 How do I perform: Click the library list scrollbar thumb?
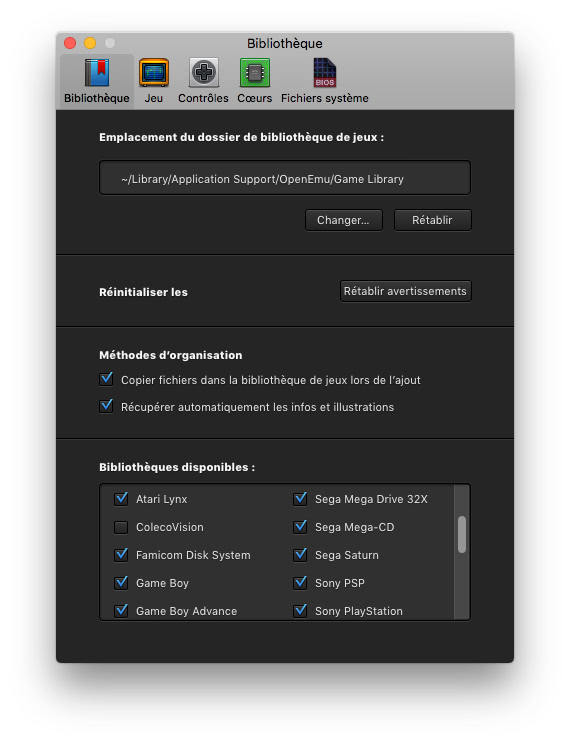(x=462, y=535)
